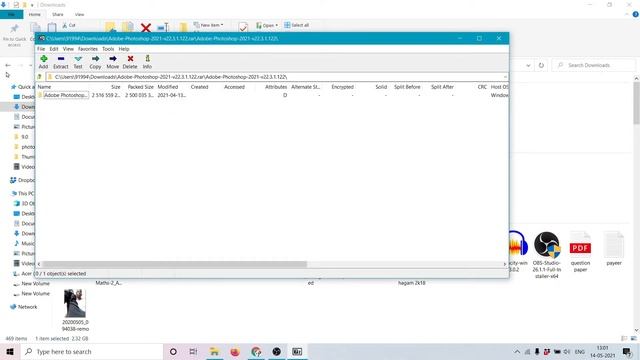Click Select all in Explorer ribbon

click(x=297, y=25)
